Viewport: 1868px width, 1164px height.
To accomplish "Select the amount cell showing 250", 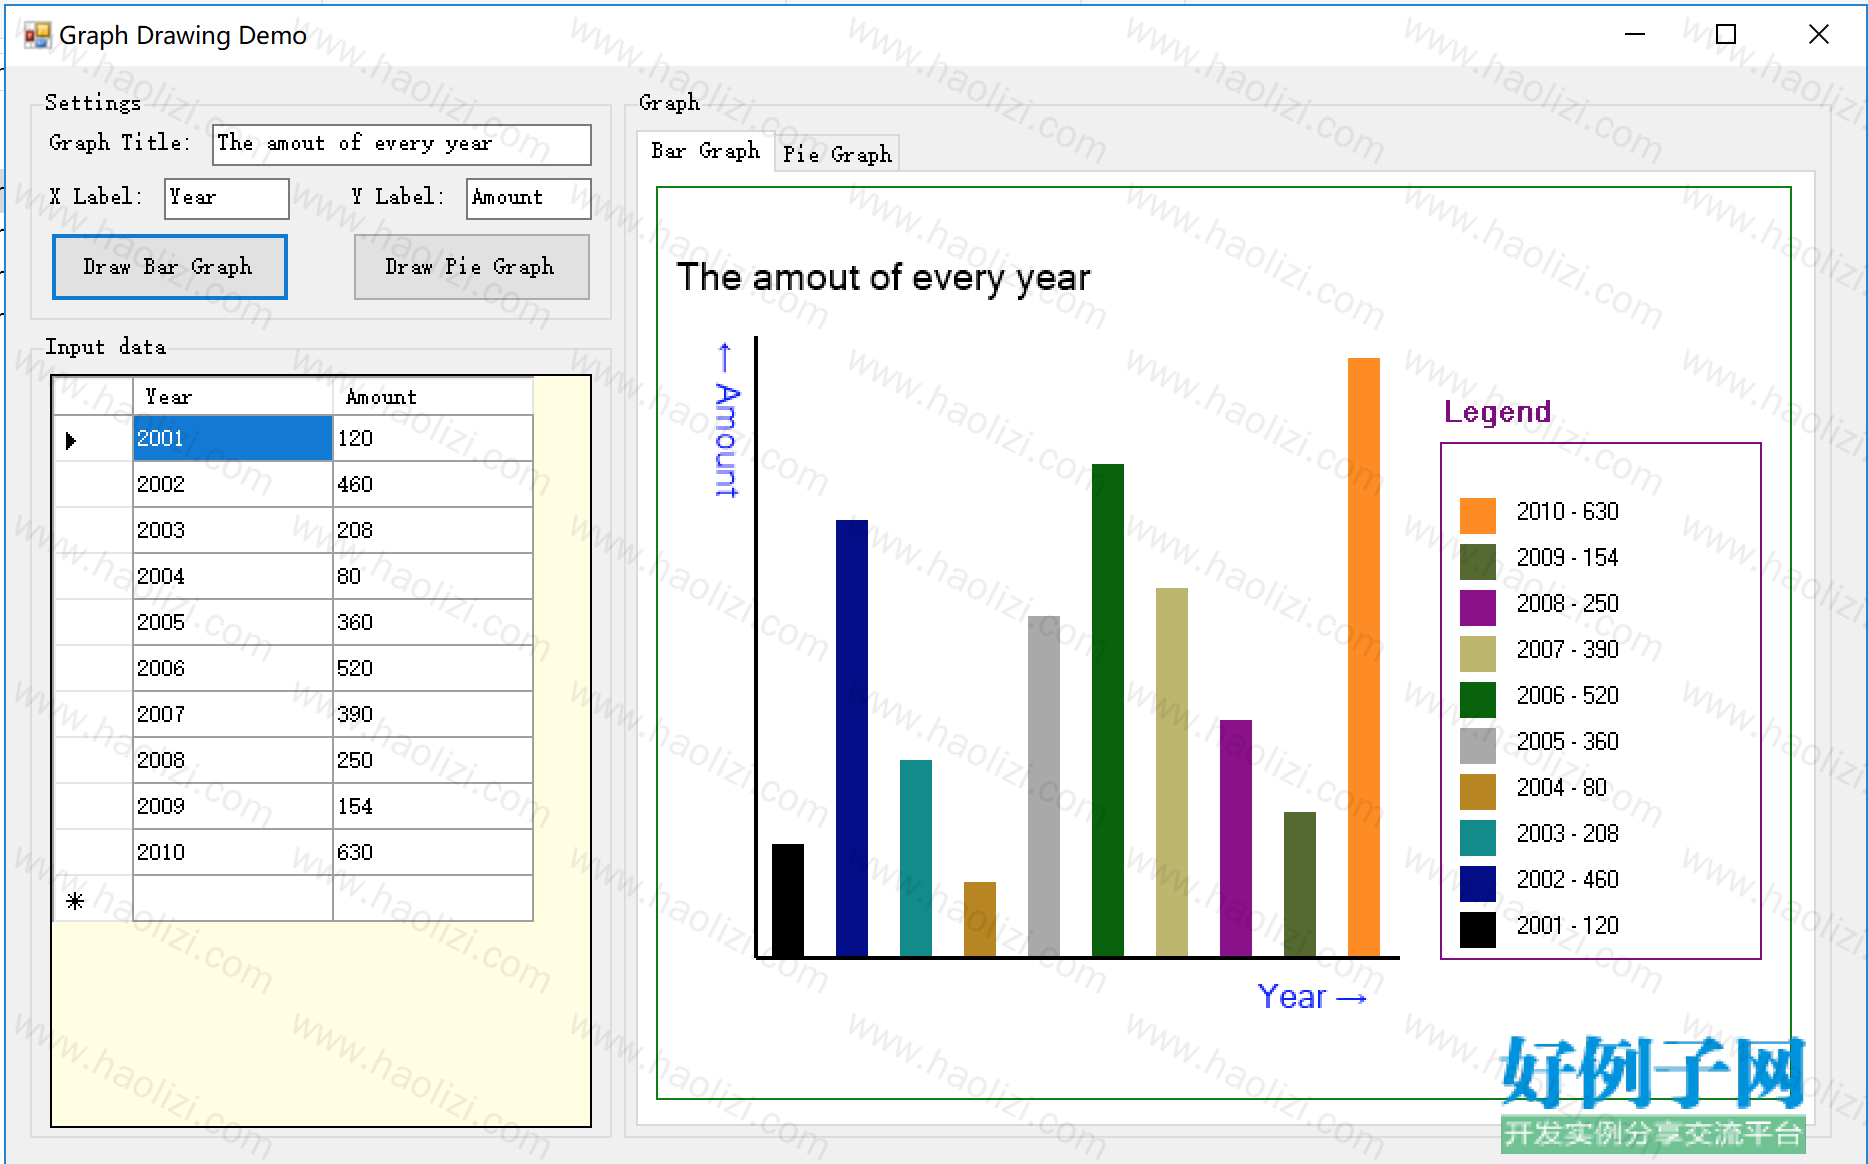I will tap(433, 761).
